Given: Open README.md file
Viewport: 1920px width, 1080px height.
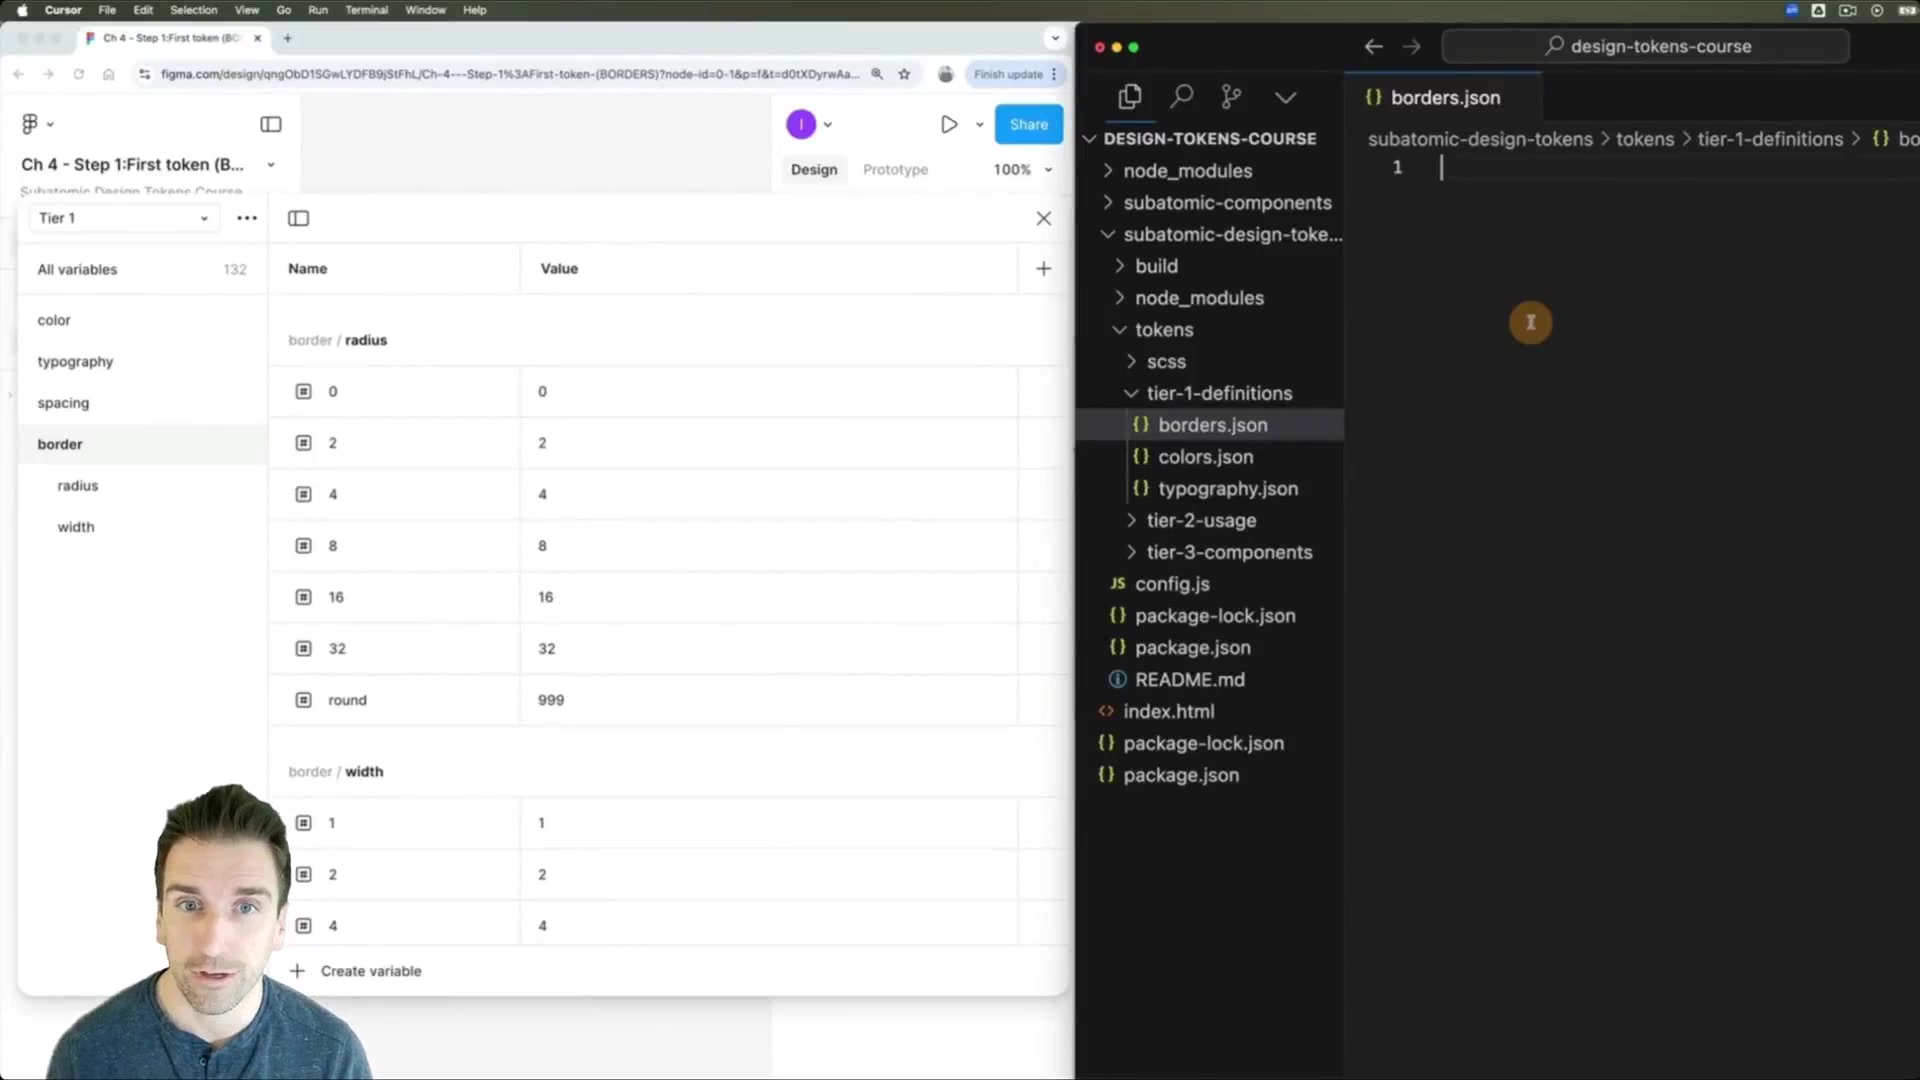Looking at the screenshot, I should [x=1189, y=680].
